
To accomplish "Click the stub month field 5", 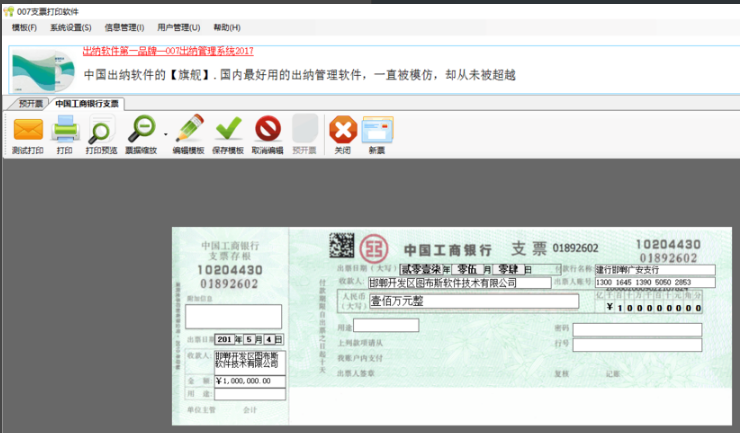I will pyautogui.click(x=249, y=340).
